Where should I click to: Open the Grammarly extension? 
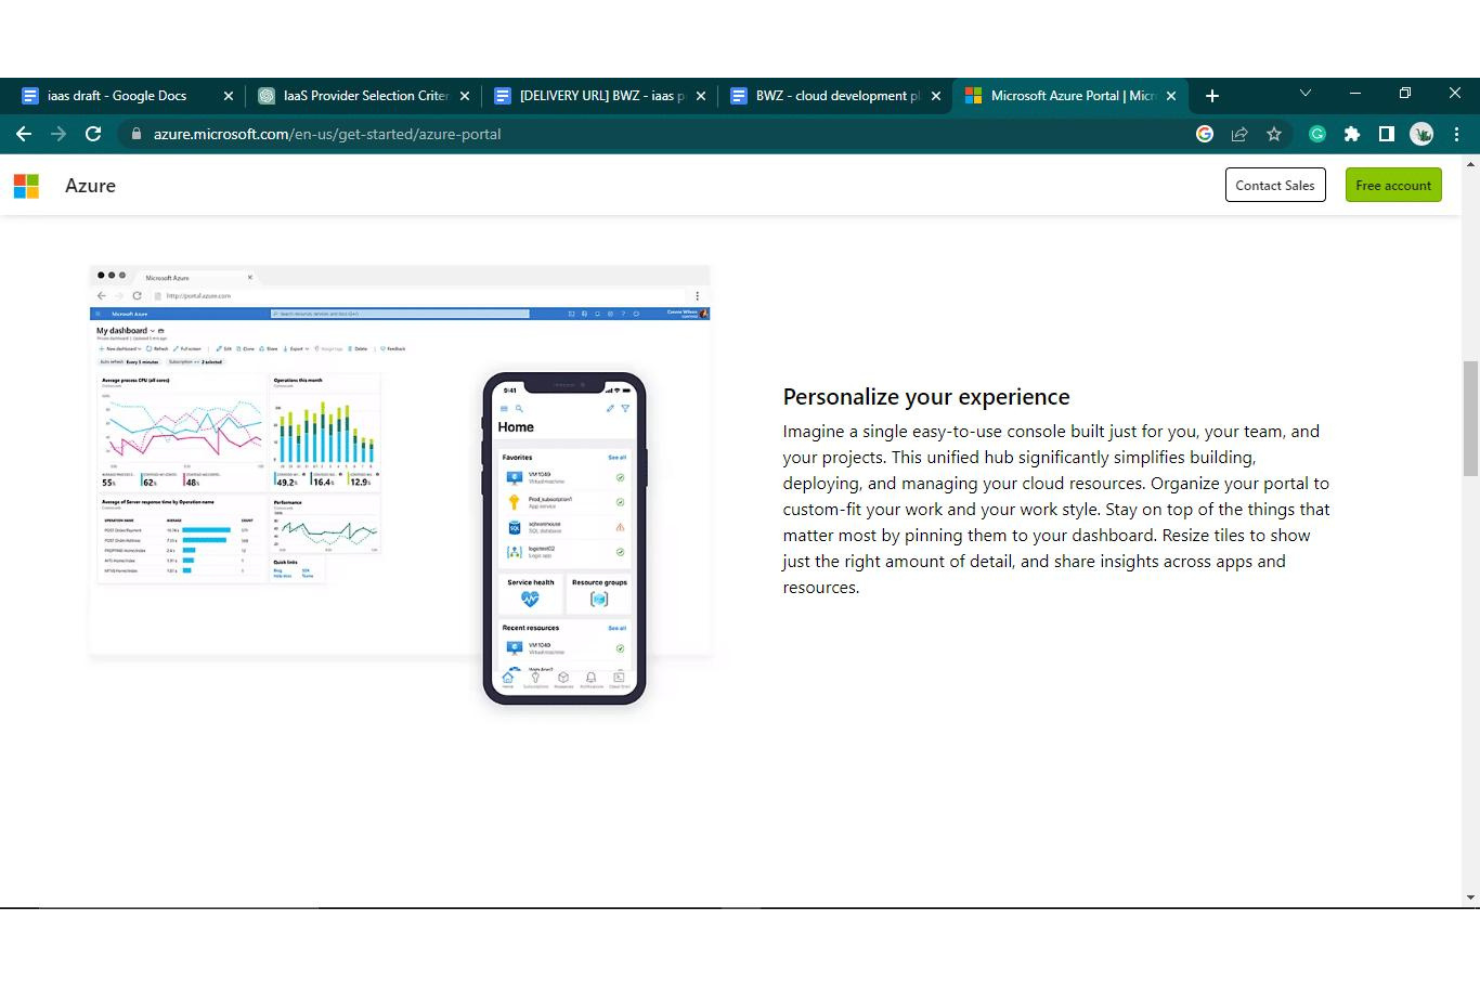tap(1317, 133)
